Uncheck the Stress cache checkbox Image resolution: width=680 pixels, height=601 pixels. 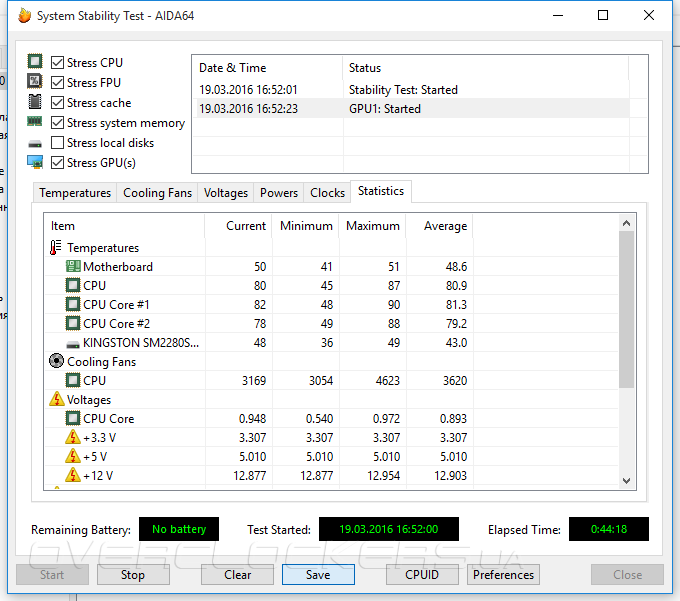tap(57, 102)
